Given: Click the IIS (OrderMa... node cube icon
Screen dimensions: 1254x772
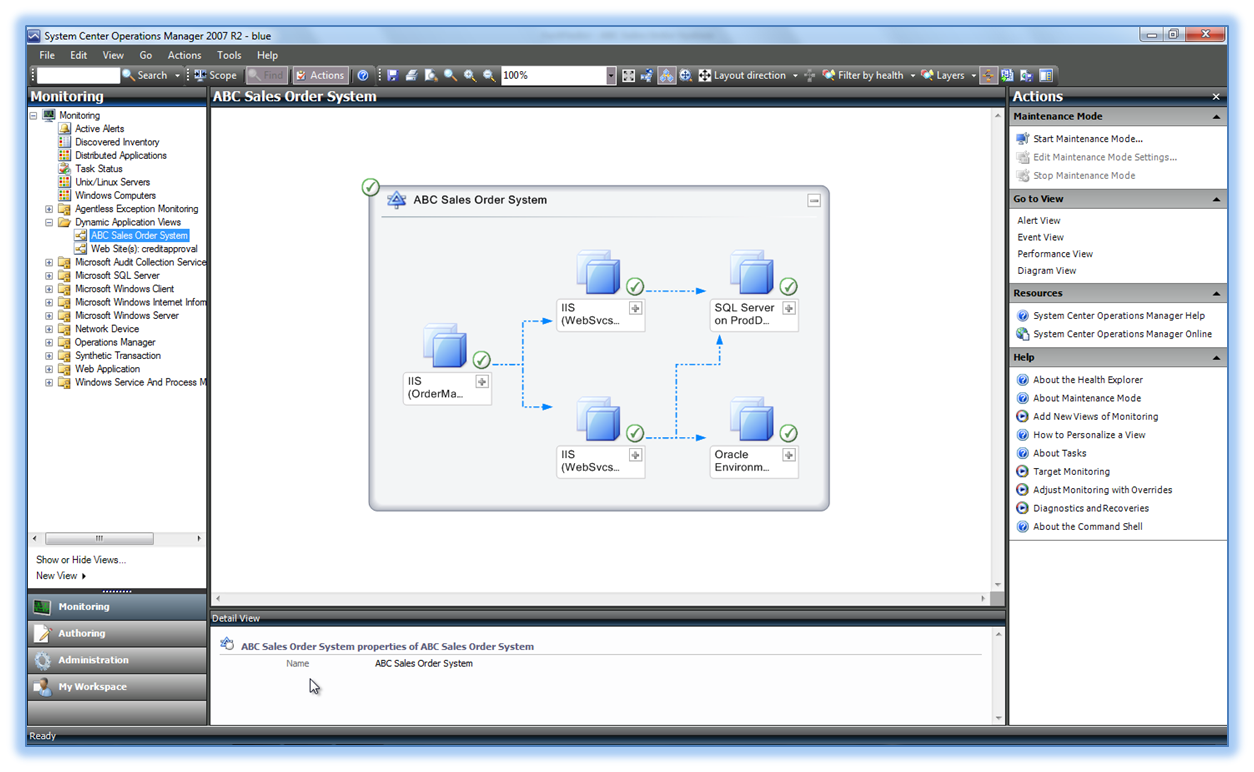Looking at the screenshot, I should 445,346.
